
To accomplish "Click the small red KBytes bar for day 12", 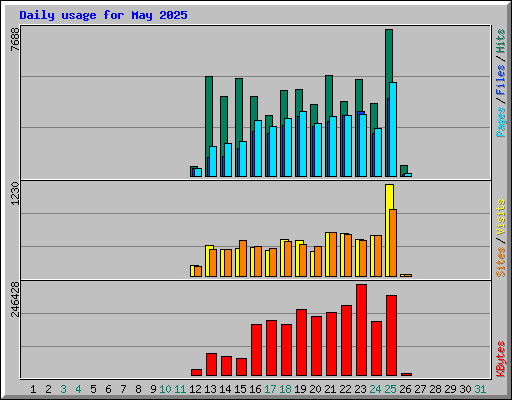I will point(196,372).
